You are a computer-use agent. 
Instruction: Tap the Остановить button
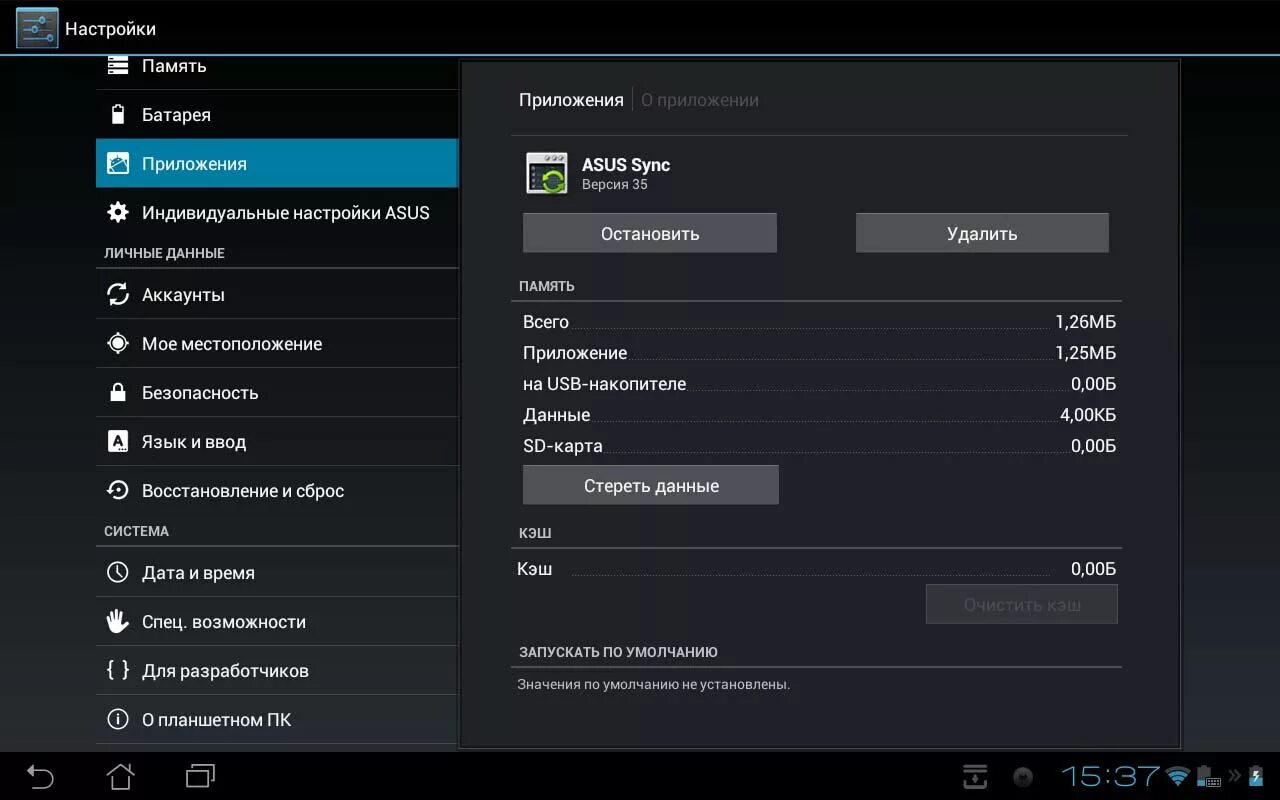pyautogui.click(x=650, y=233)
